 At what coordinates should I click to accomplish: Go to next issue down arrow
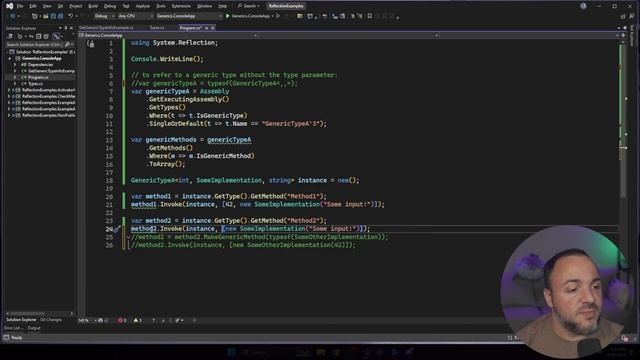[x=163, y=320]
